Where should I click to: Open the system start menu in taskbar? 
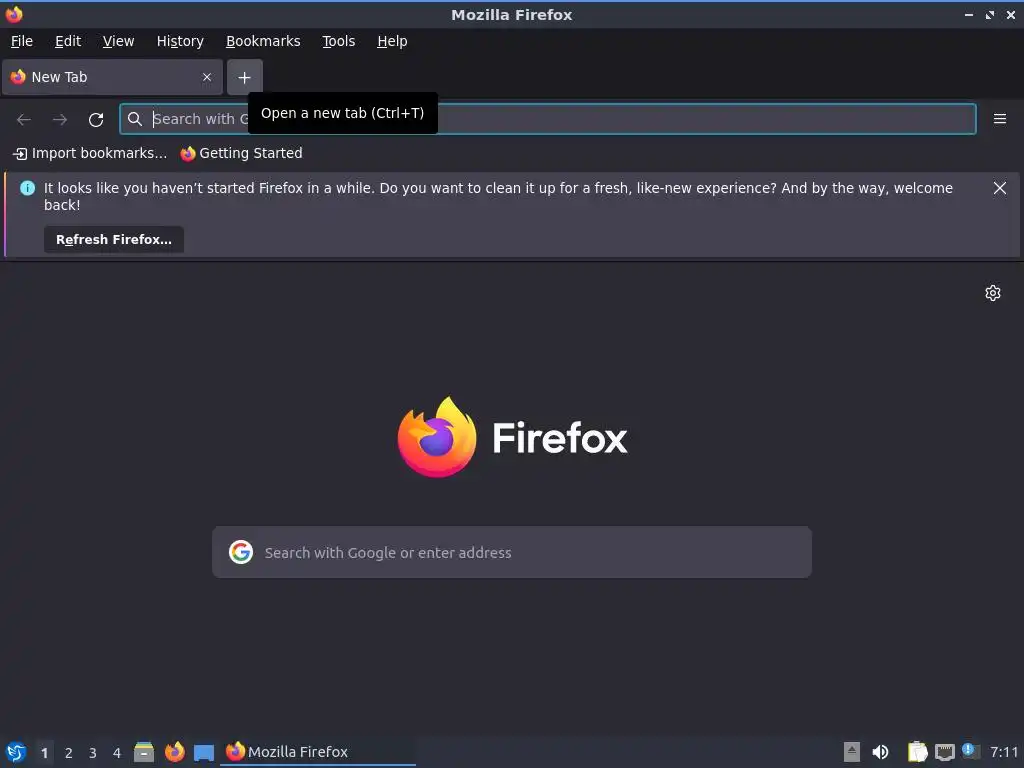[x=16, y=752]
